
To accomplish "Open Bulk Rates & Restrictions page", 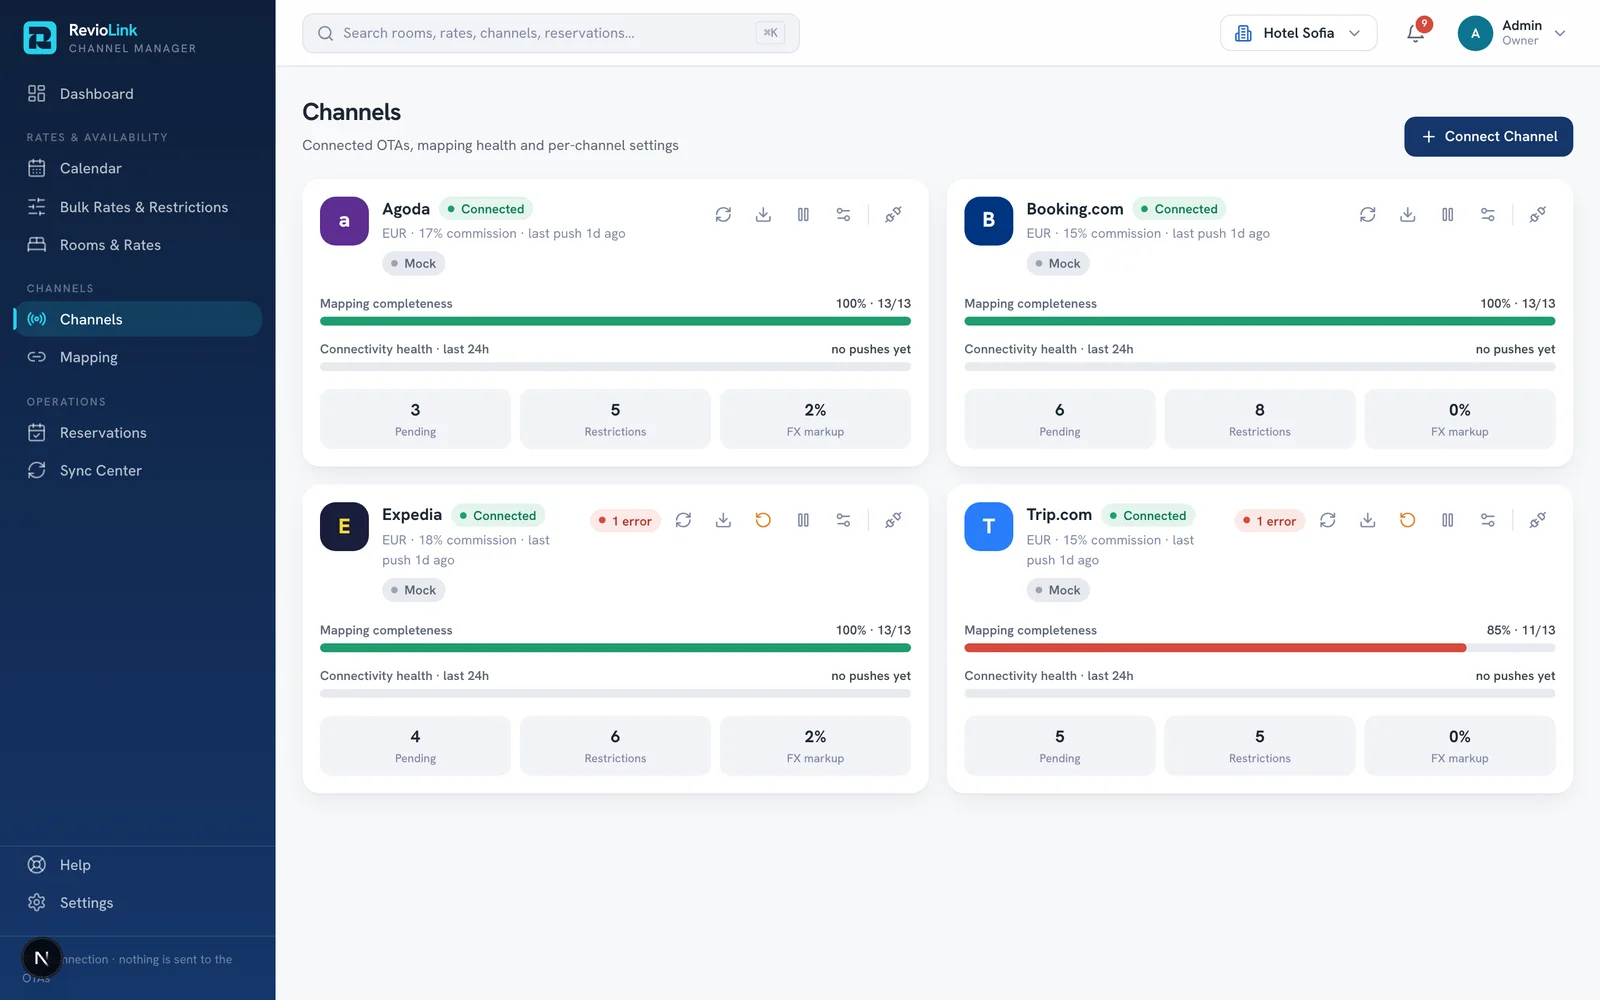I will [x=137, y=207].
